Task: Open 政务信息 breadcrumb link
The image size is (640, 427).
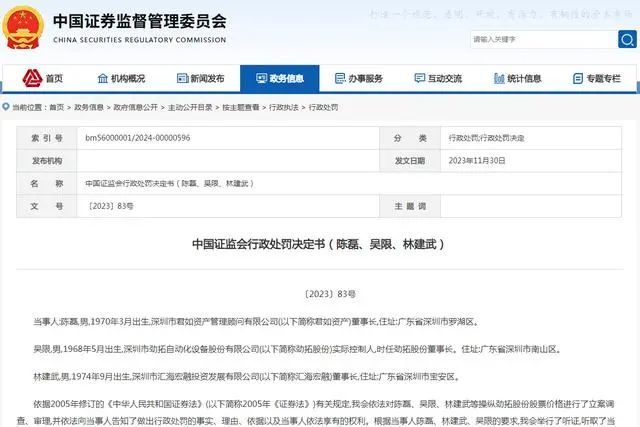Action: coord(89,107)
